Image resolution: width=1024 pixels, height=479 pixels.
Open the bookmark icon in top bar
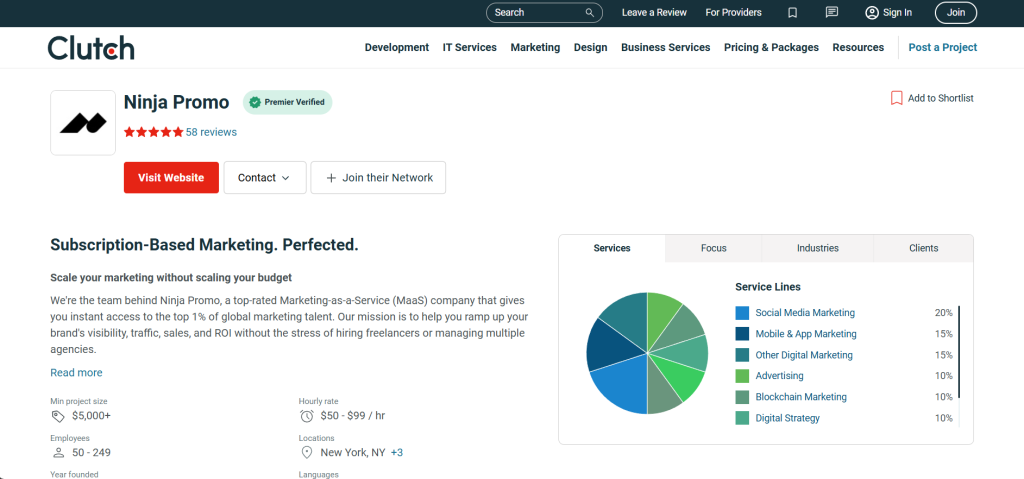tap(792, 12)
